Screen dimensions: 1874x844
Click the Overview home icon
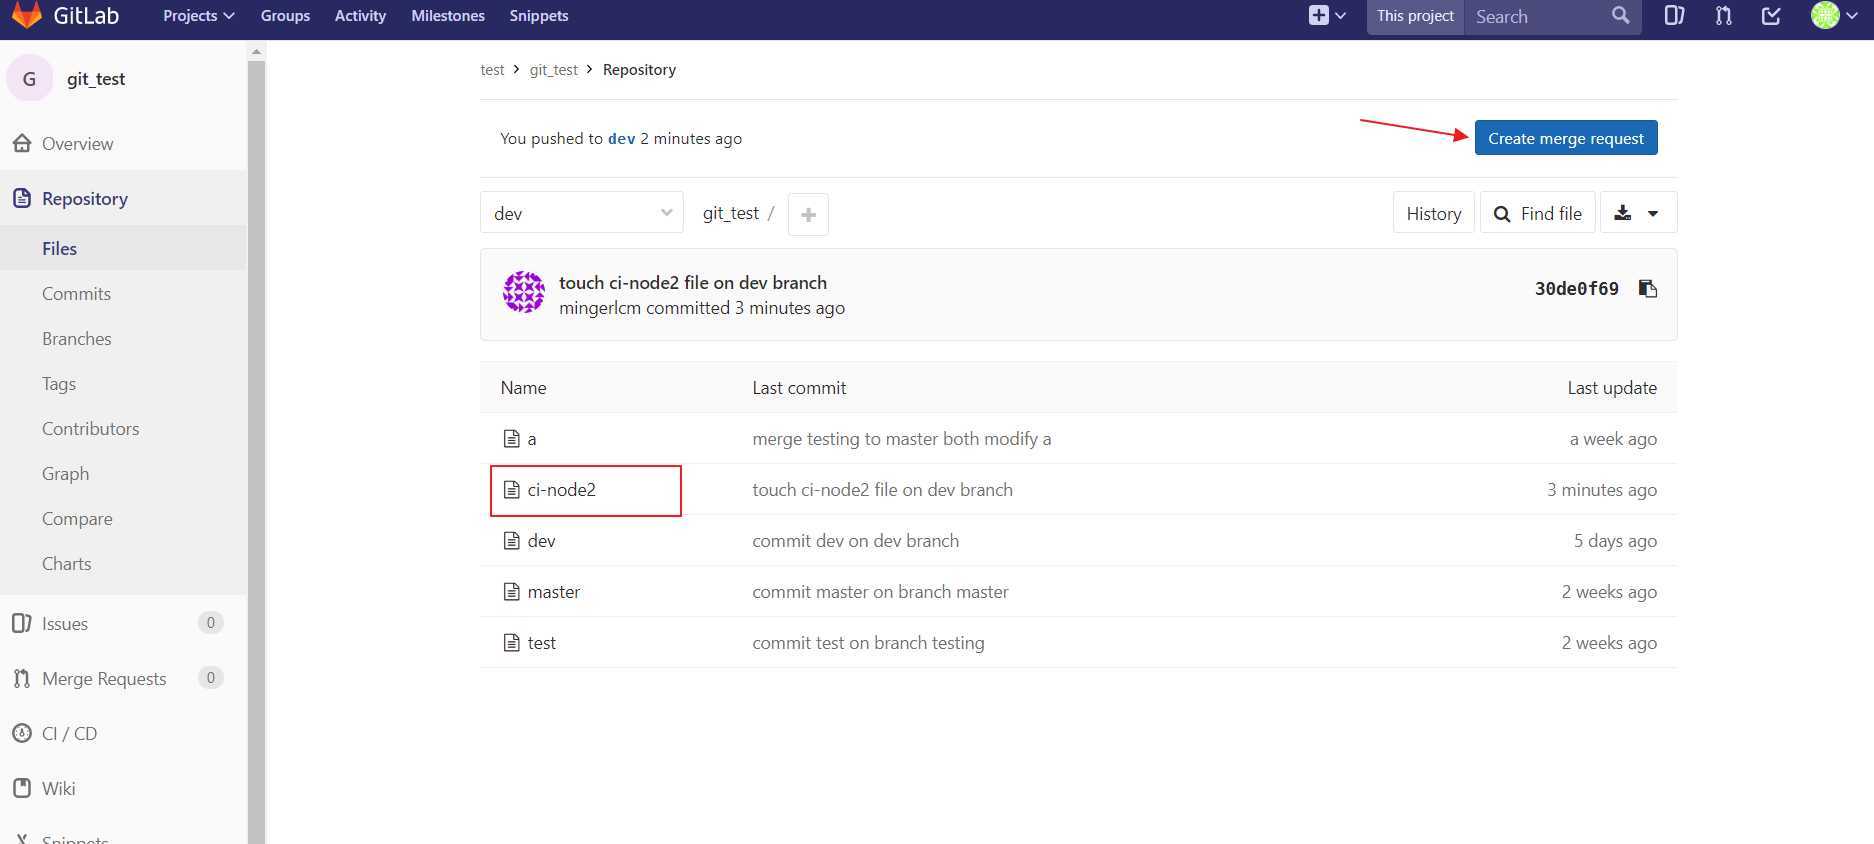(x=22, y=143)
